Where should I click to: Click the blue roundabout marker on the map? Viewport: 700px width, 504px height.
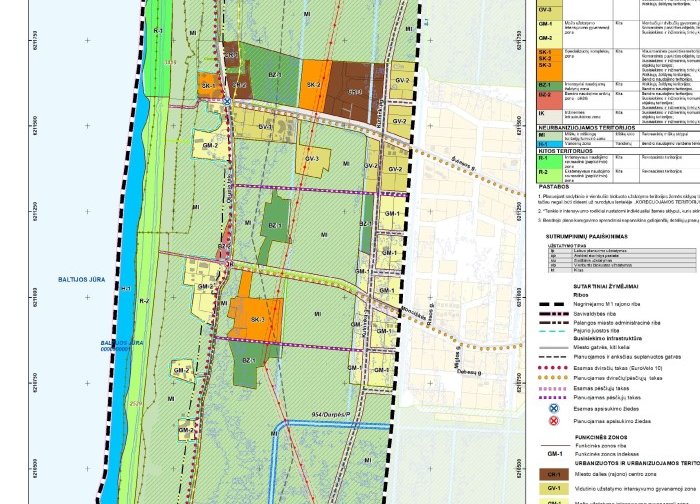point(227,102)
